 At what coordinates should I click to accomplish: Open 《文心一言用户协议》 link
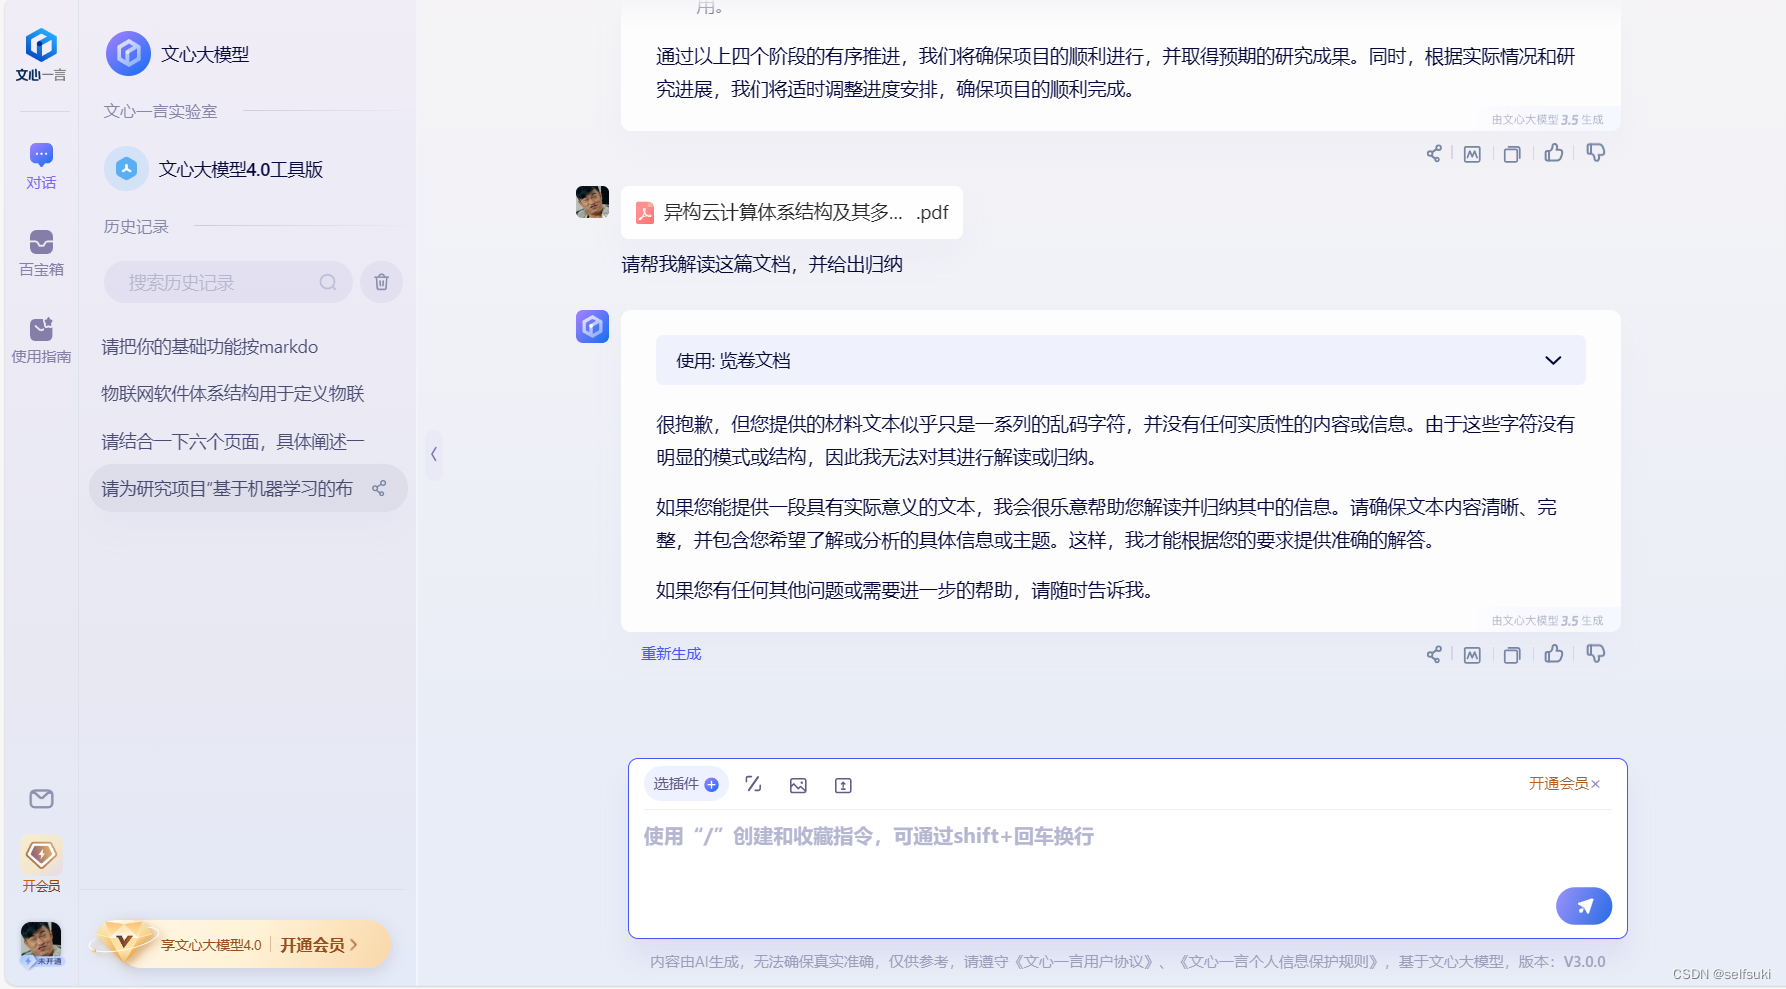point(1085,962)
